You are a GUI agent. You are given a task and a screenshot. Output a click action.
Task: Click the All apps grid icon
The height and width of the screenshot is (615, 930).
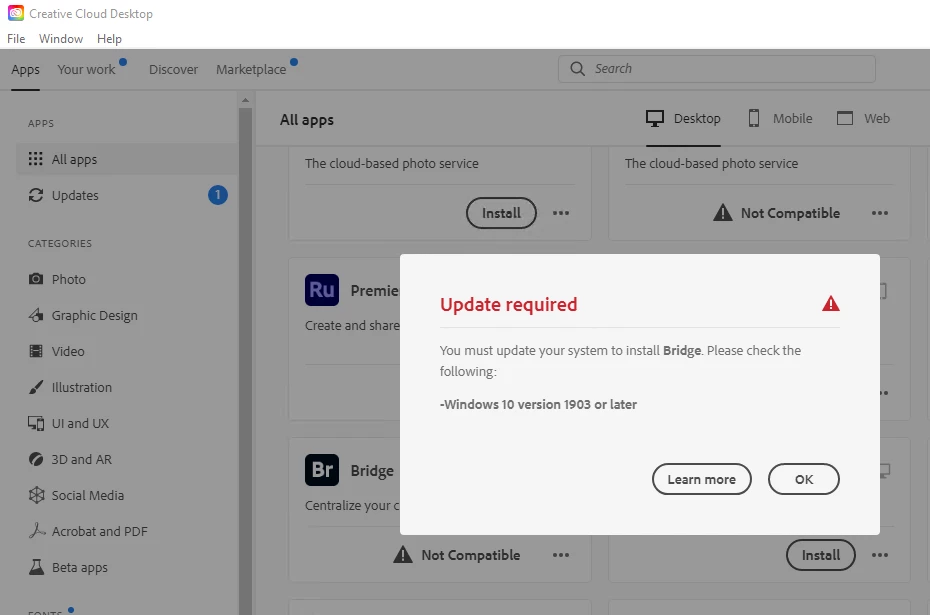36,159
